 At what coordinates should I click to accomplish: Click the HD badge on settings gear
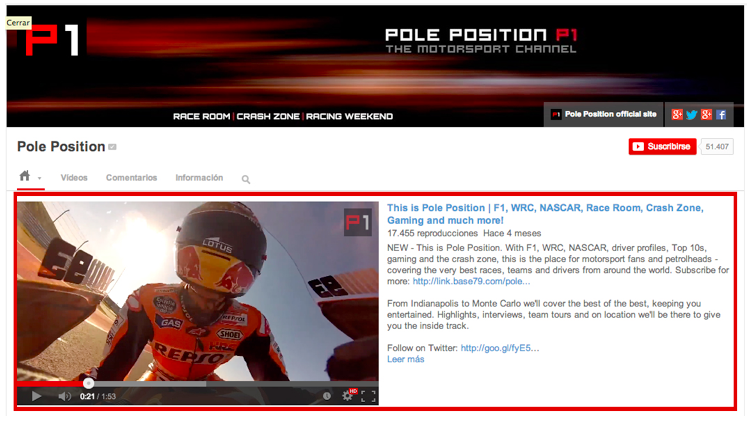click(x=353, y=391)
